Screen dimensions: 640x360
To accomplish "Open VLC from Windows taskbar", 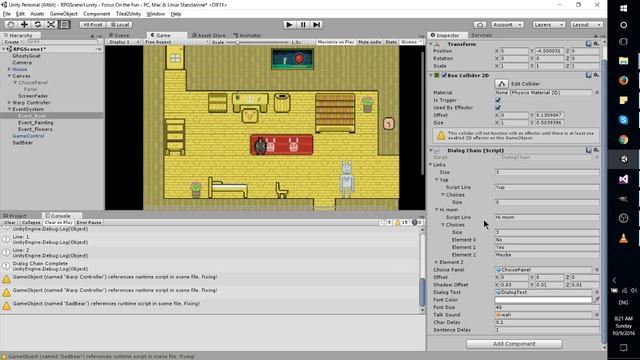I will [x=623, y=238].
